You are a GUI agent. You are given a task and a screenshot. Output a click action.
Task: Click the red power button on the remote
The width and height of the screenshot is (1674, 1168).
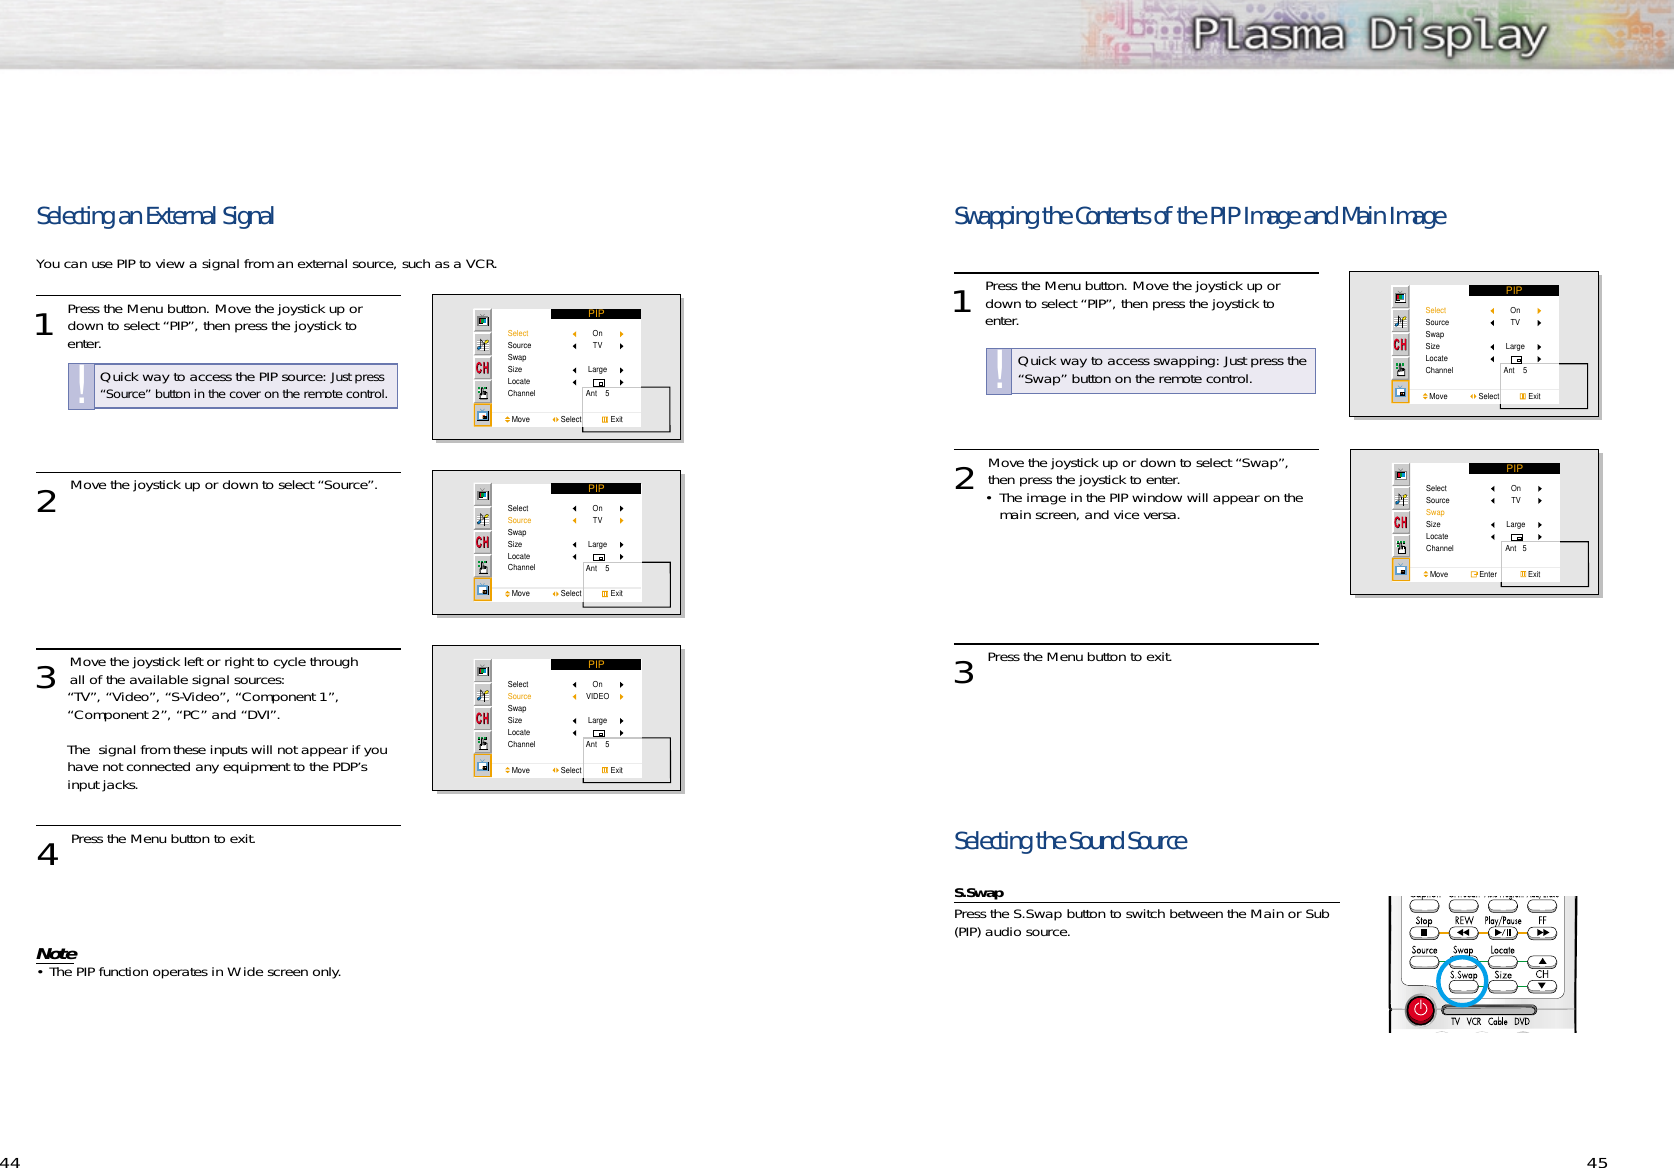point(1419,1009)
